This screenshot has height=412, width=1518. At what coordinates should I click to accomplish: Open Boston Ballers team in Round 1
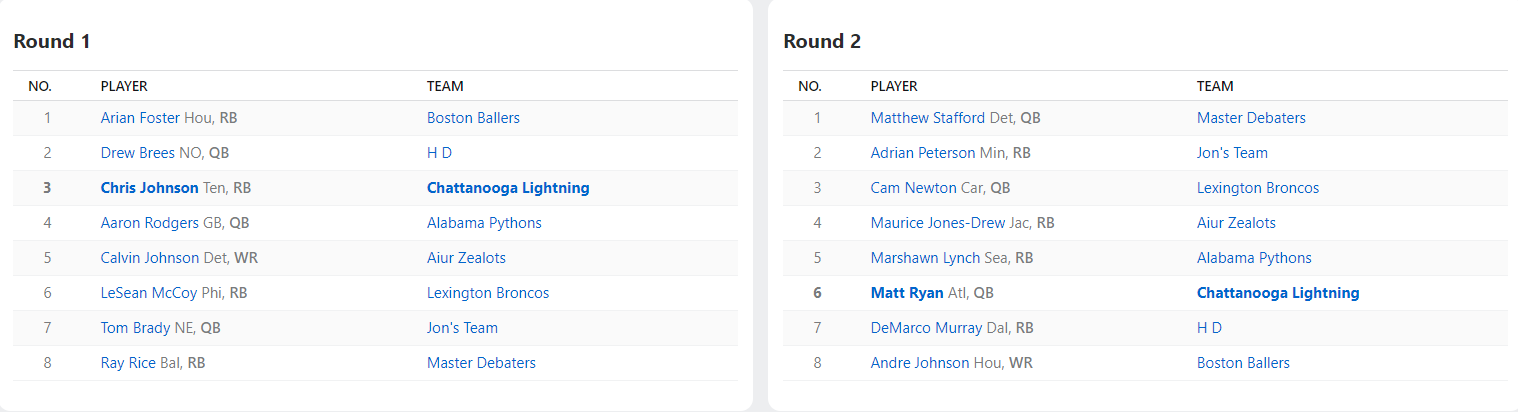click(473, 118)
